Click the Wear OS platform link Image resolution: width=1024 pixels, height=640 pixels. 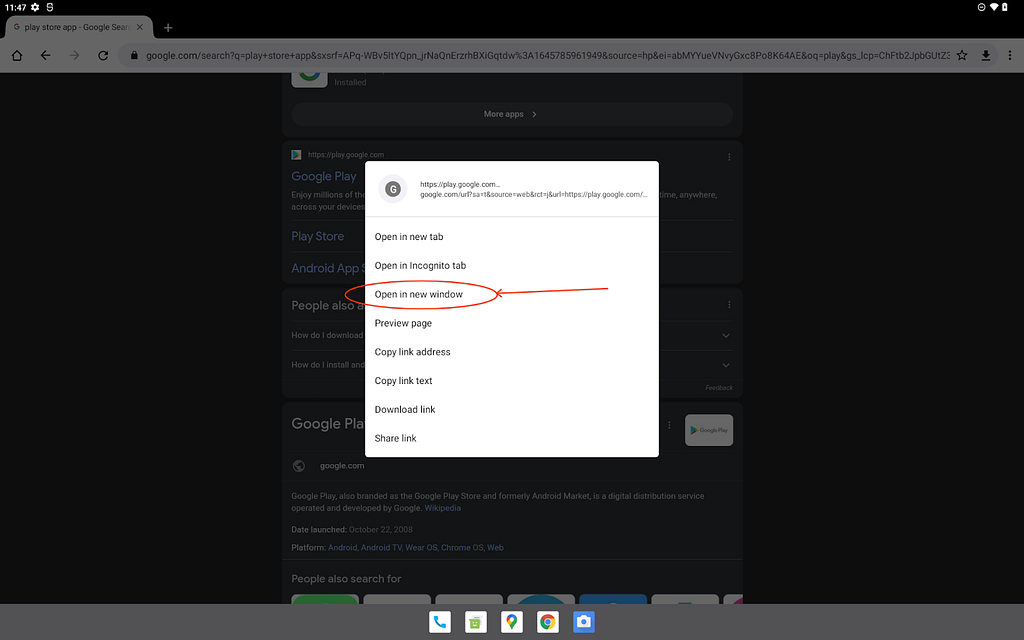point(421,548)
